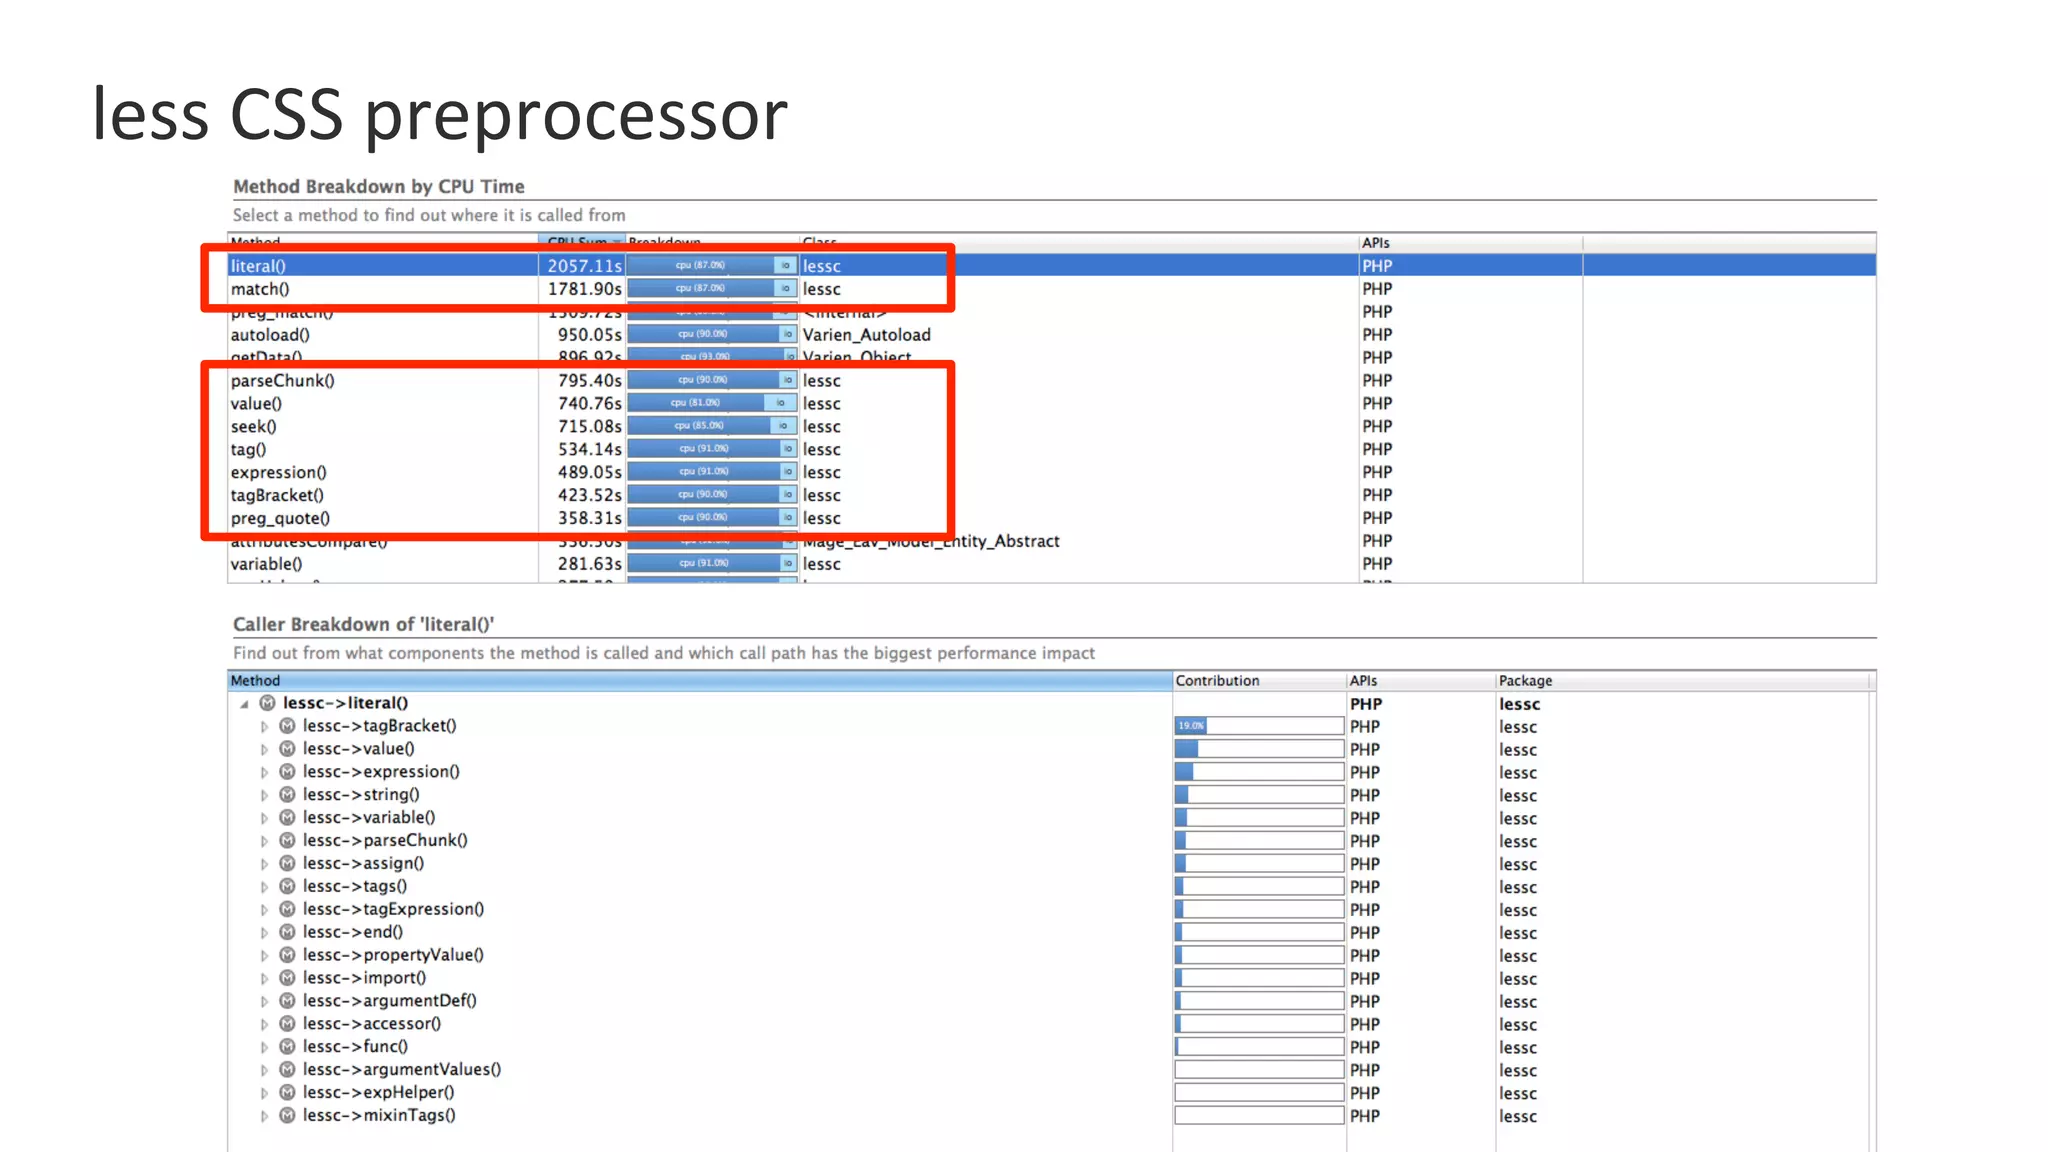The width and height of the screenshot is (2048, 1152).
Task: Click method icon beside lessc->tags()
Action: pos(287,887)
